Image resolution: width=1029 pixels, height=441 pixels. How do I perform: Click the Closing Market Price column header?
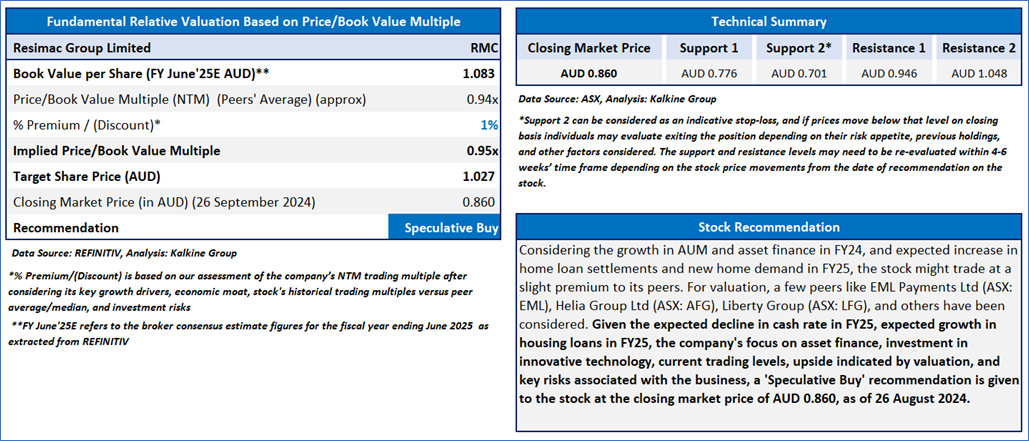point(589,48)
